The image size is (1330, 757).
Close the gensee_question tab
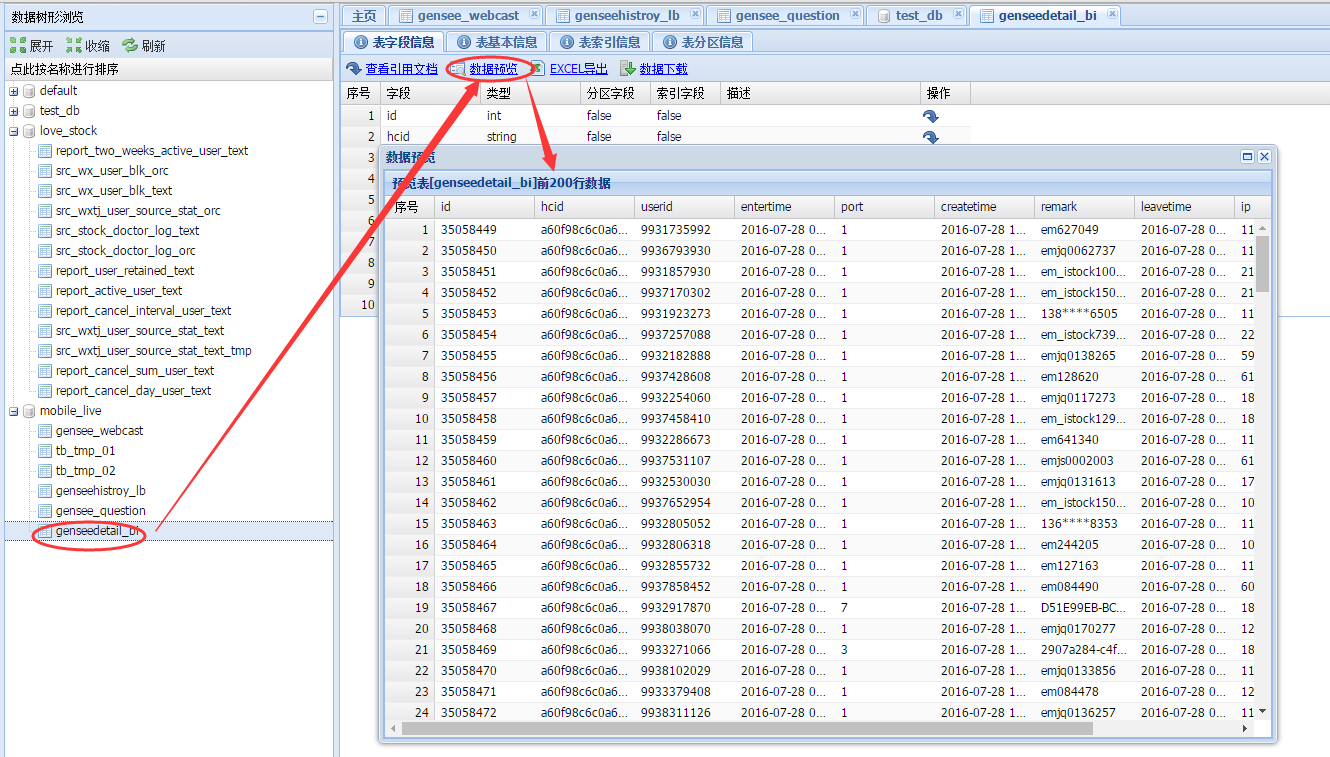[855, 14]
